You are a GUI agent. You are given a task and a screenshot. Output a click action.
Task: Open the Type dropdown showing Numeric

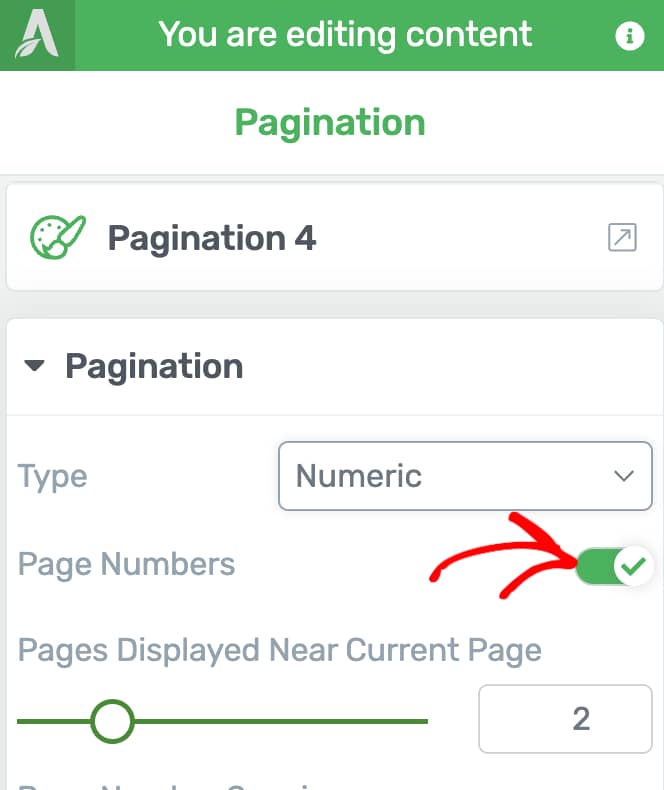465,476
